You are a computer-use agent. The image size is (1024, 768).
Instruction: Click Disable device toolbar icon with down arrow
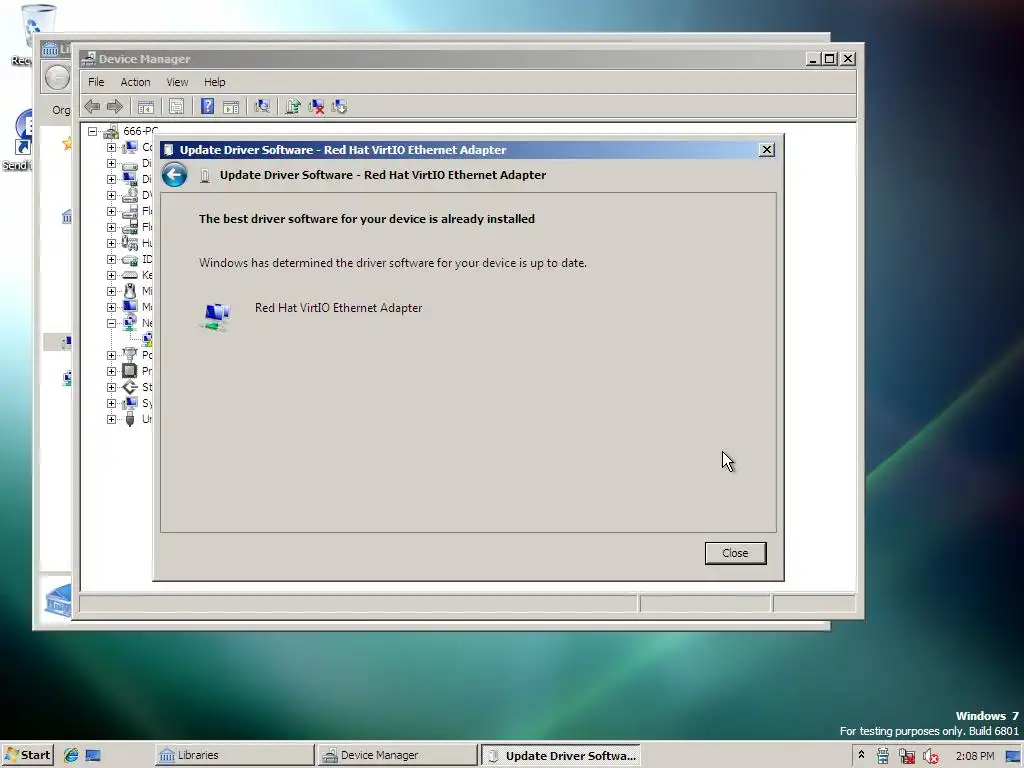tap(339, 106)
